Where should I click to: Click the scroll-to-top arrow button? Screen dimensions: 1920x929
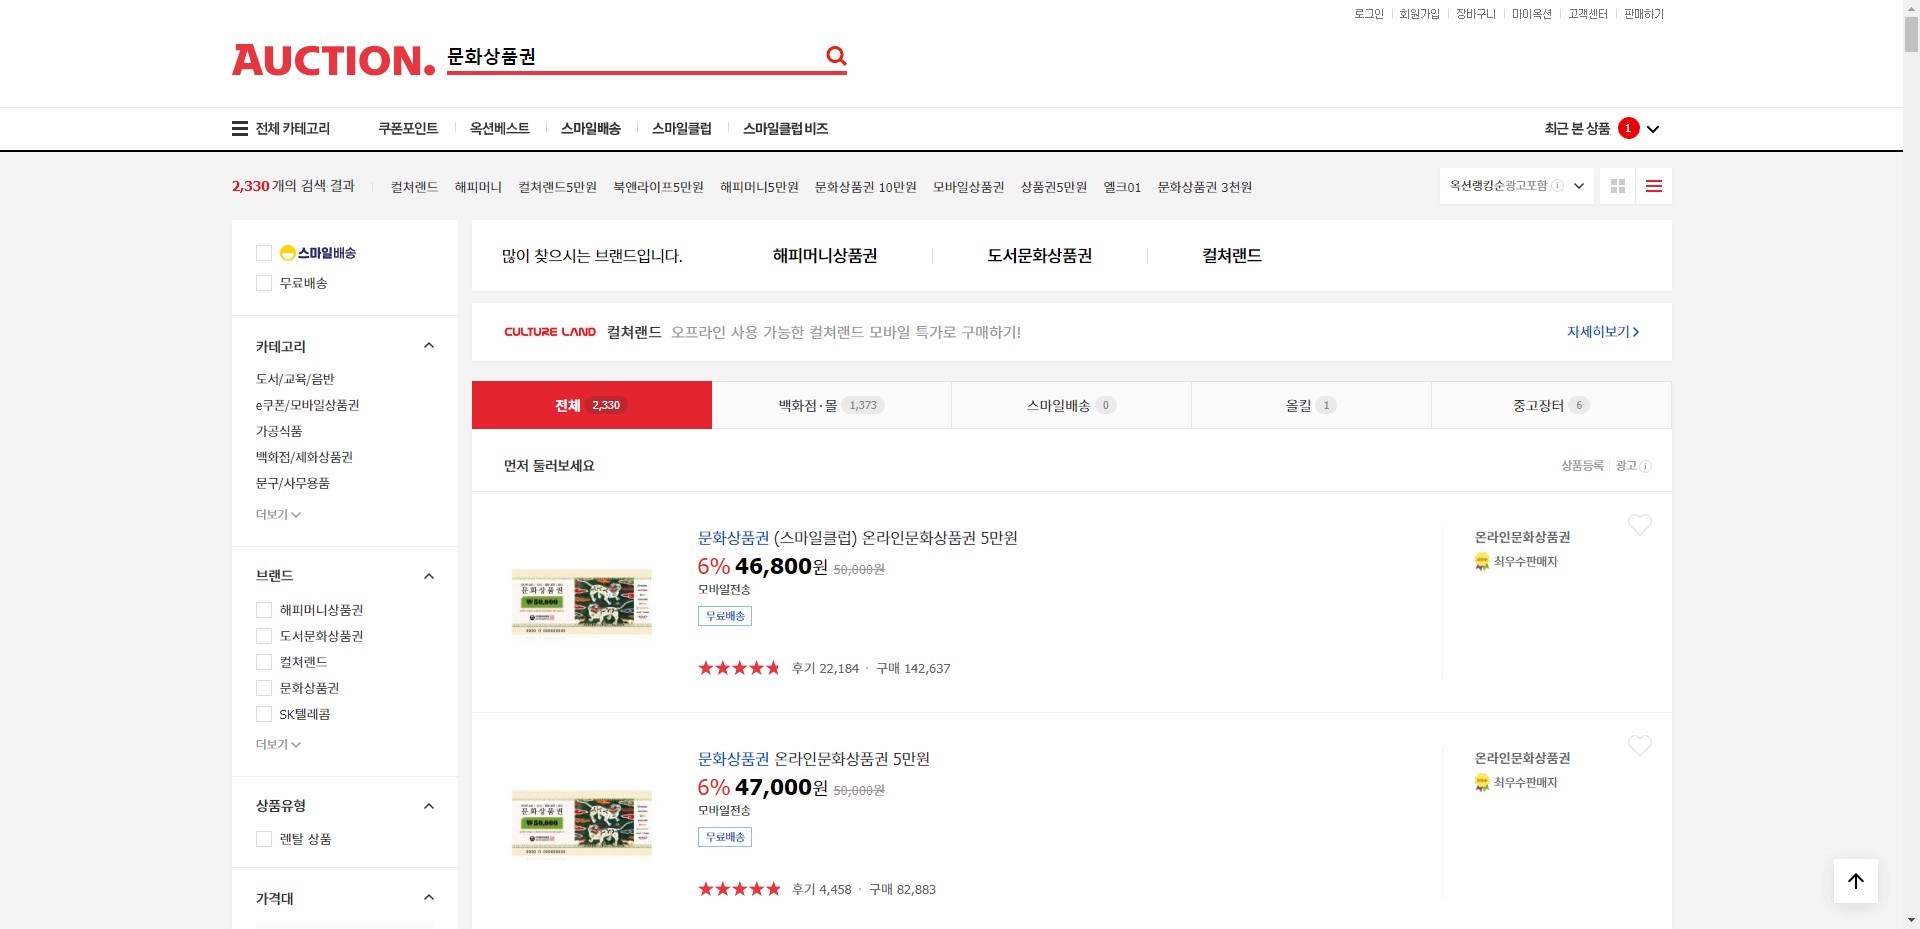tap(1856, 881)
